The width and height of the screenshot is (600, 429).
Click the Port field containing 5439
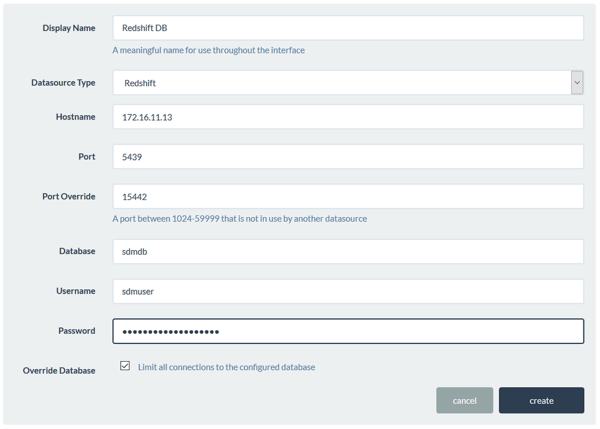(348, 157)
